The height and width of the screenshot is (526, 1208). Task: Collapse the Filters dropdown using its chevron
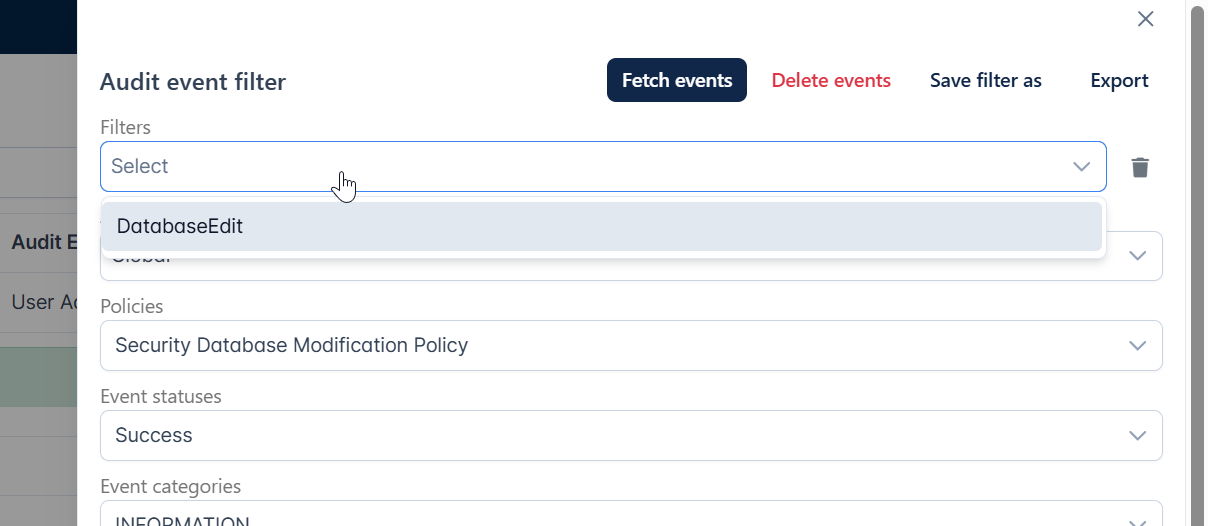point(1081,166)
